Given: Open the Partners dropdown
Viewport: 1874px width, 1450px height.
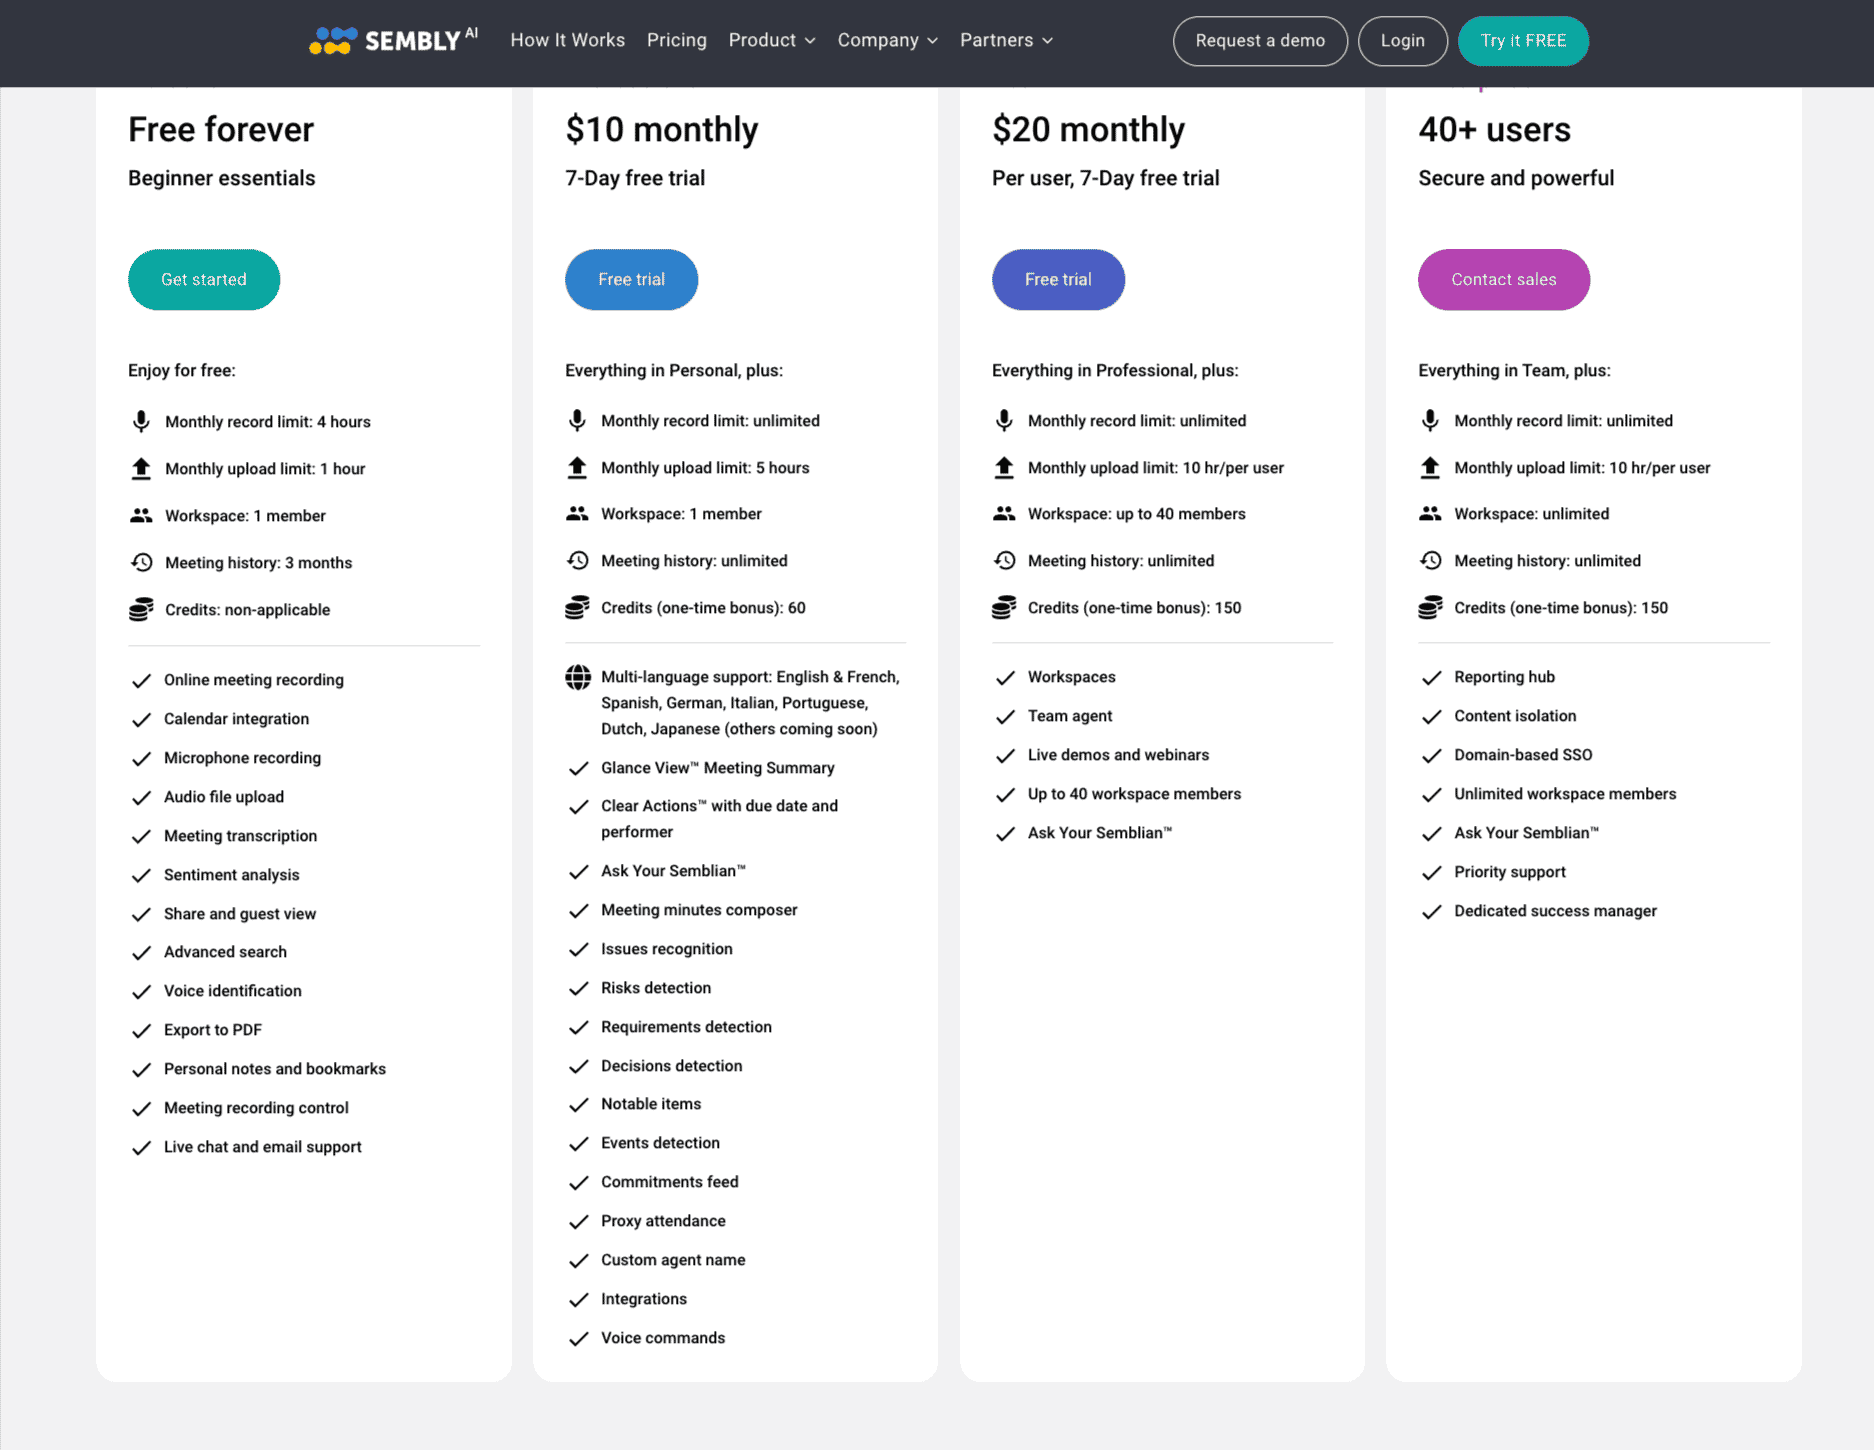Looking at the screenshot, I should pyautogui.click(x=1005, y=40).
